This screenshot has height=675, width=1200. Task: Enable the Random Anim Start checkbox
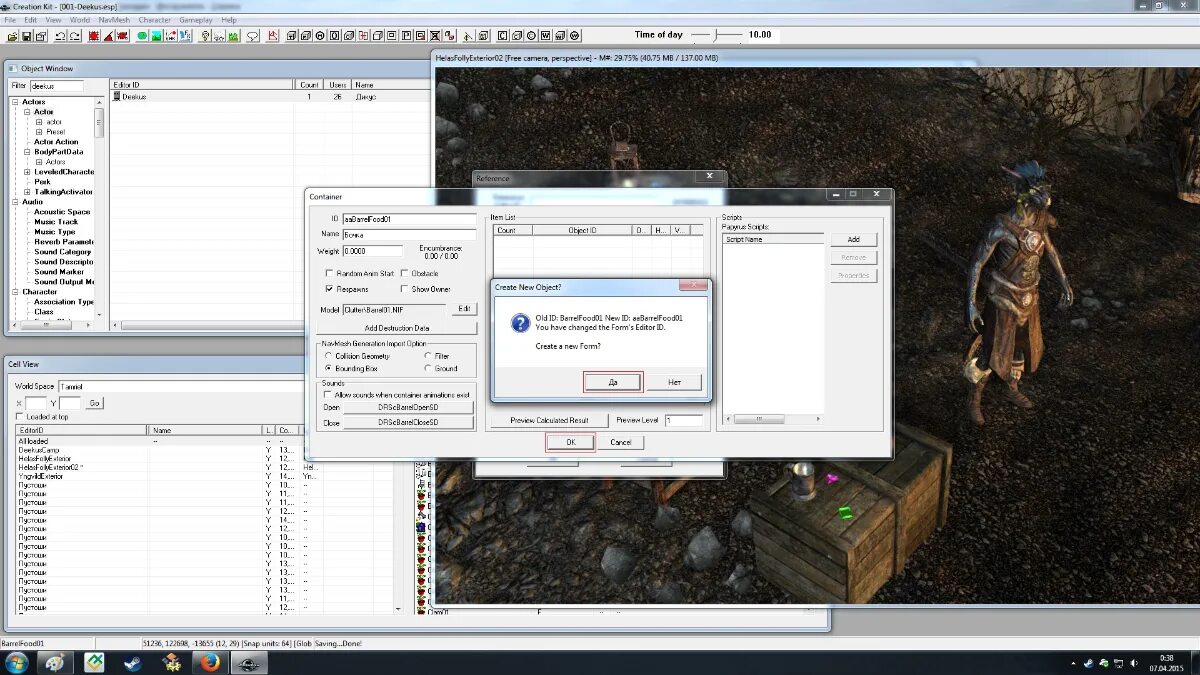click(x=330, y=273)
